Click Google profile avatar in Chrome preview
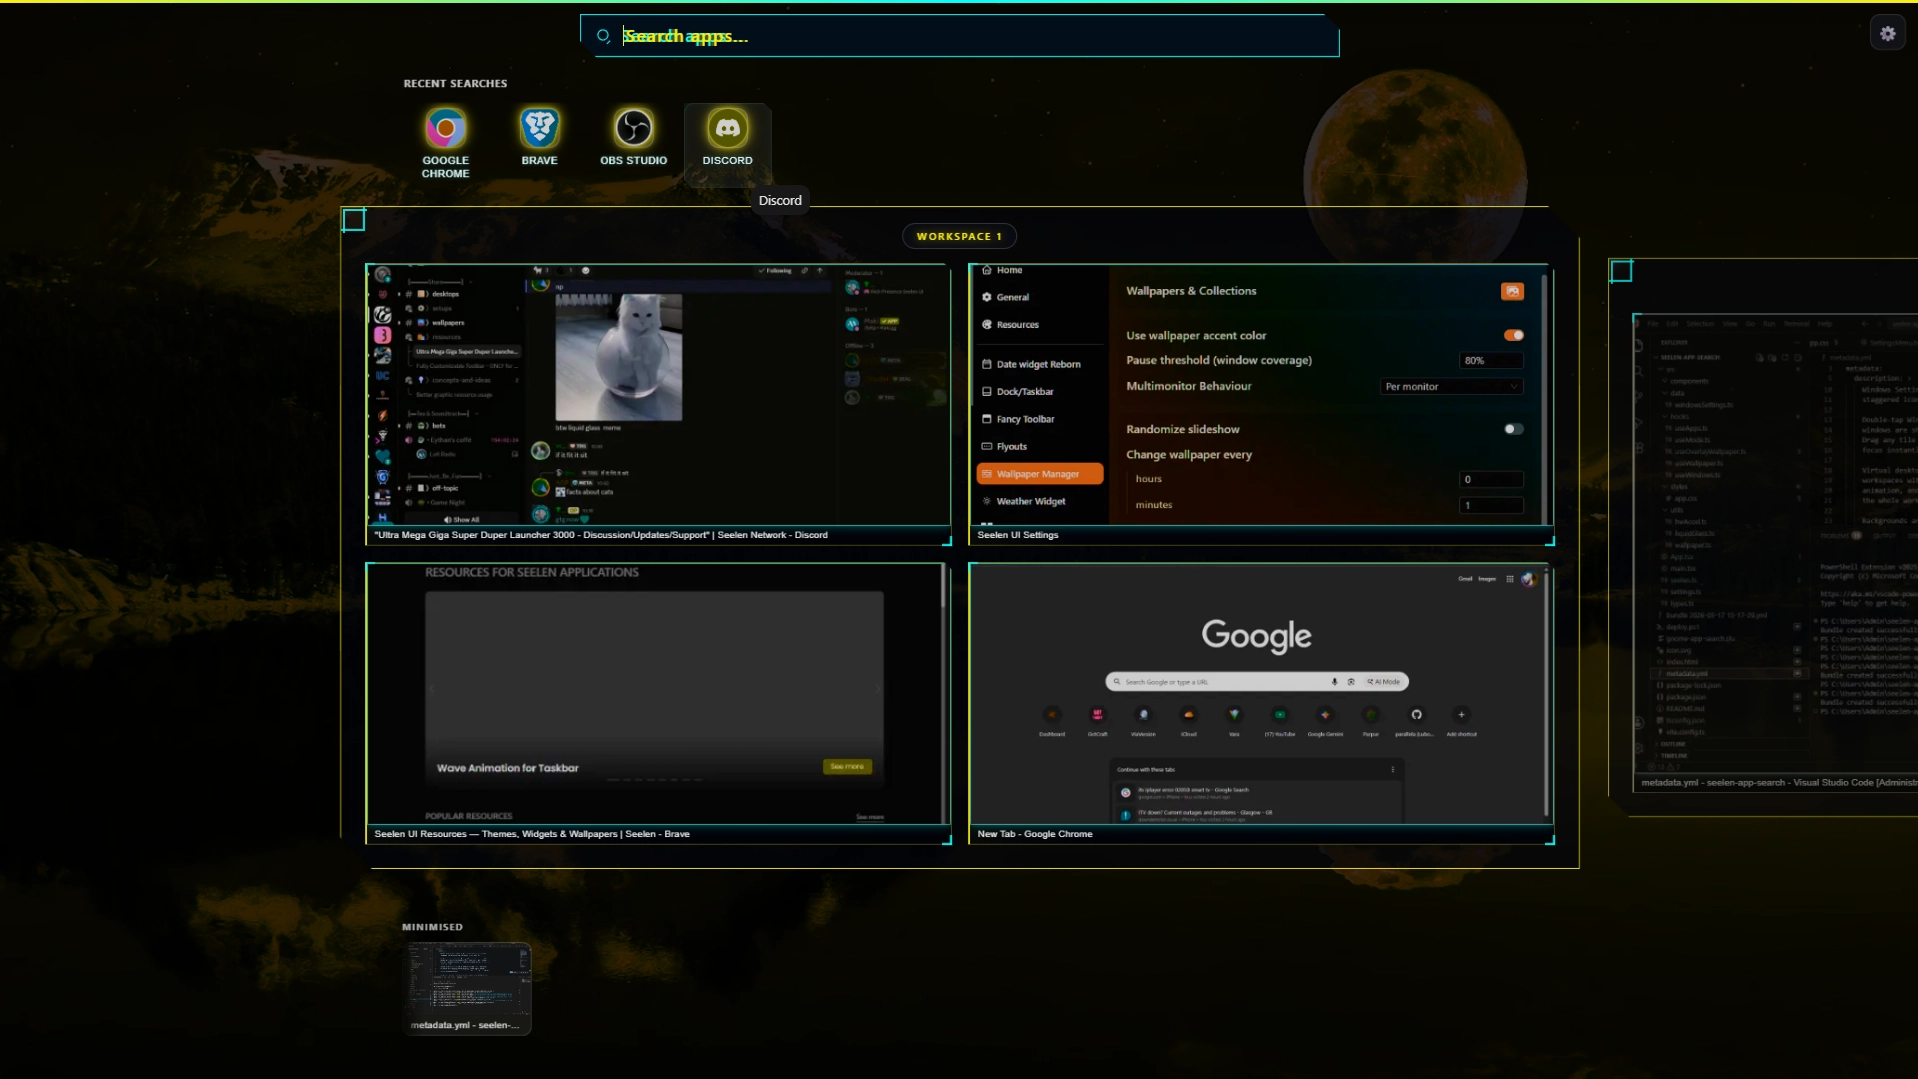The height and width of the screenshot is (1079, 1918). pyautogui.click(x=1528, y=579)
